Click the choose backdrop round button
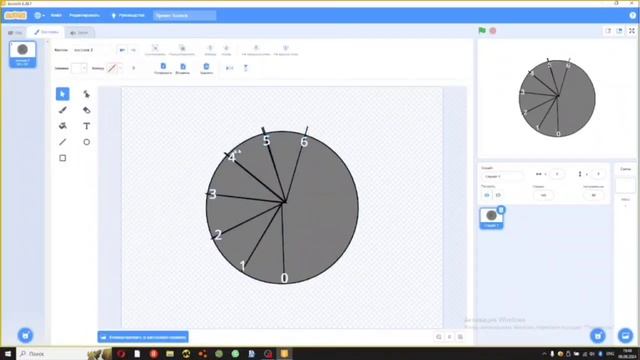The width and height of the screenshot is (640, 360). (x=625, y=336)
